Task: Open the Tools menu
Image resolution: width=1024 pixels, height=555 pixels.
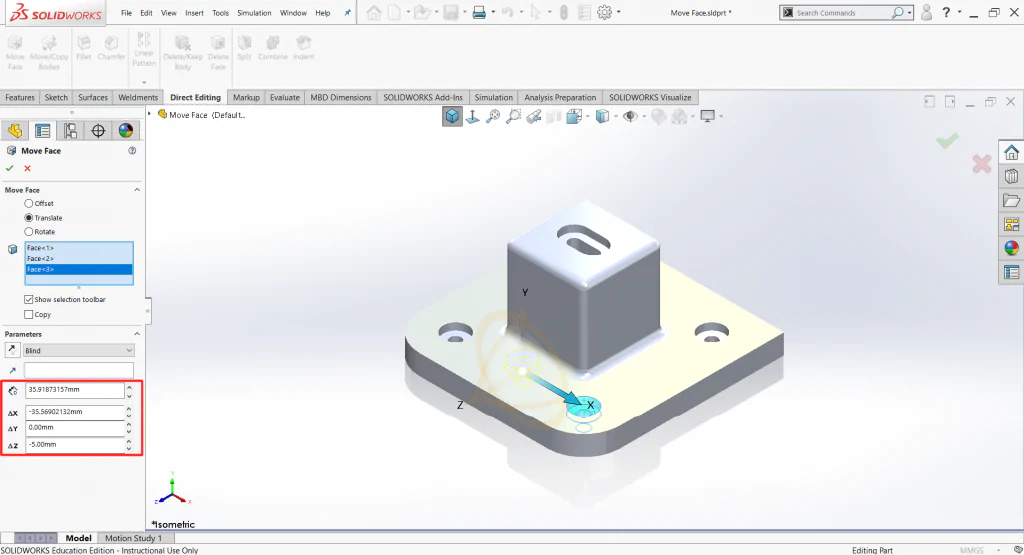Action: point(221,13)
